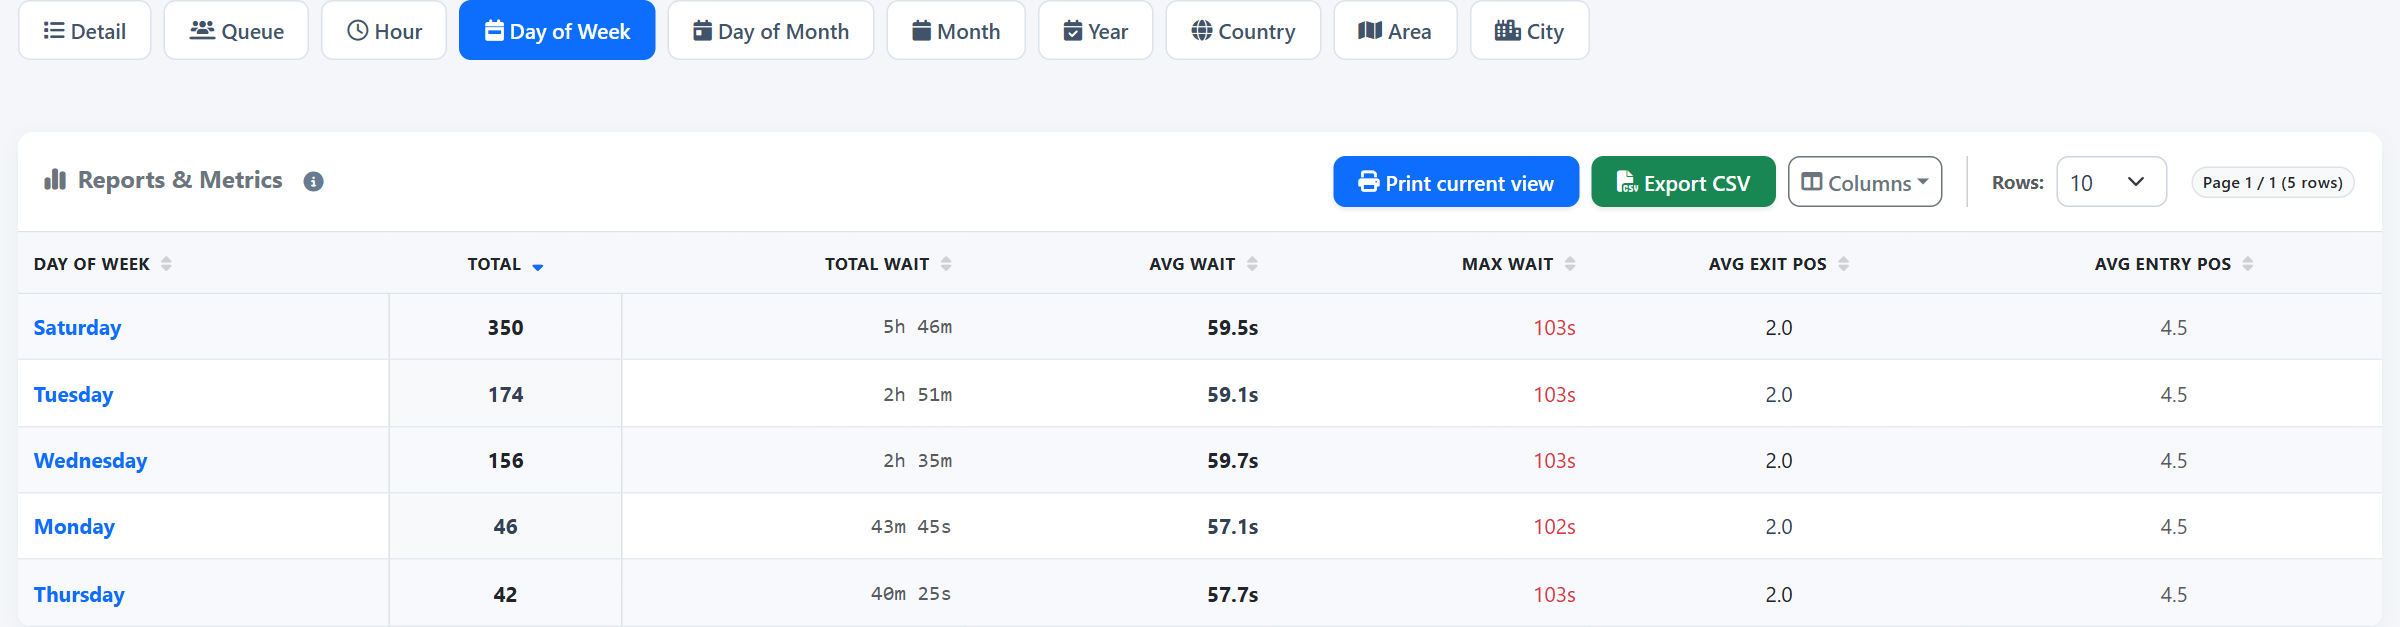2400x627 pixels.
Task: Open the Detail tab
Action: point(85,31)
